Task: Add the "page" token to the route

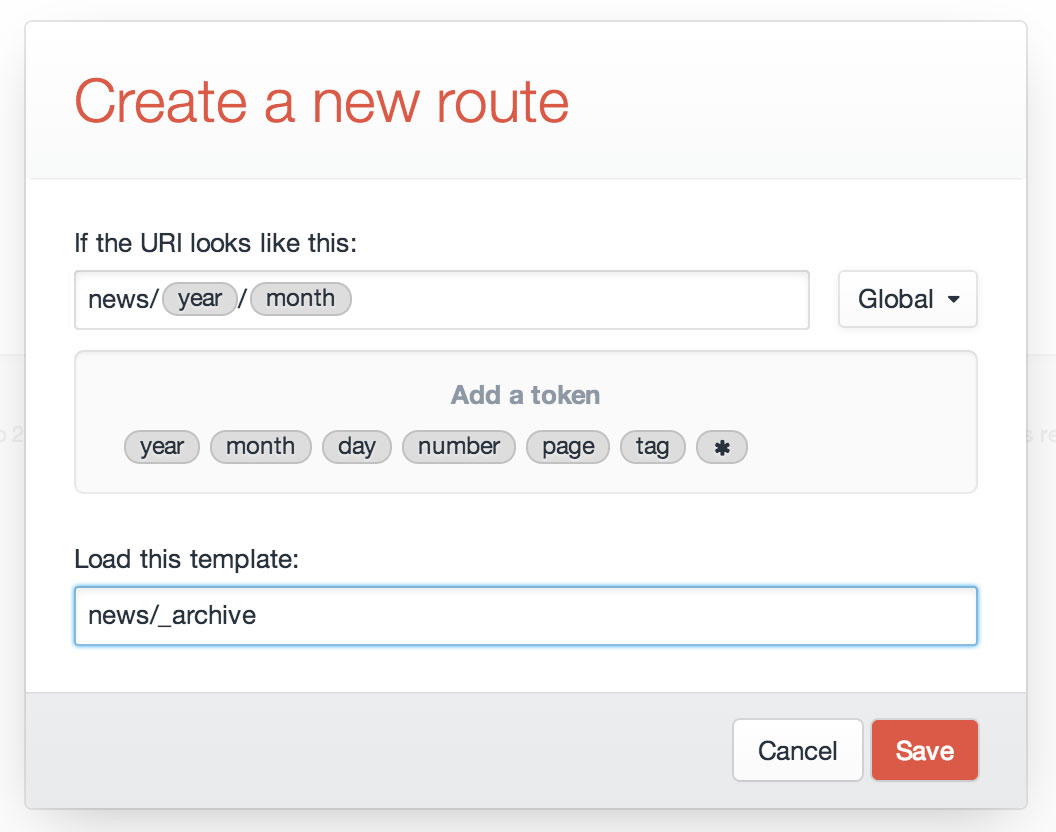Action: coord(567,447)
